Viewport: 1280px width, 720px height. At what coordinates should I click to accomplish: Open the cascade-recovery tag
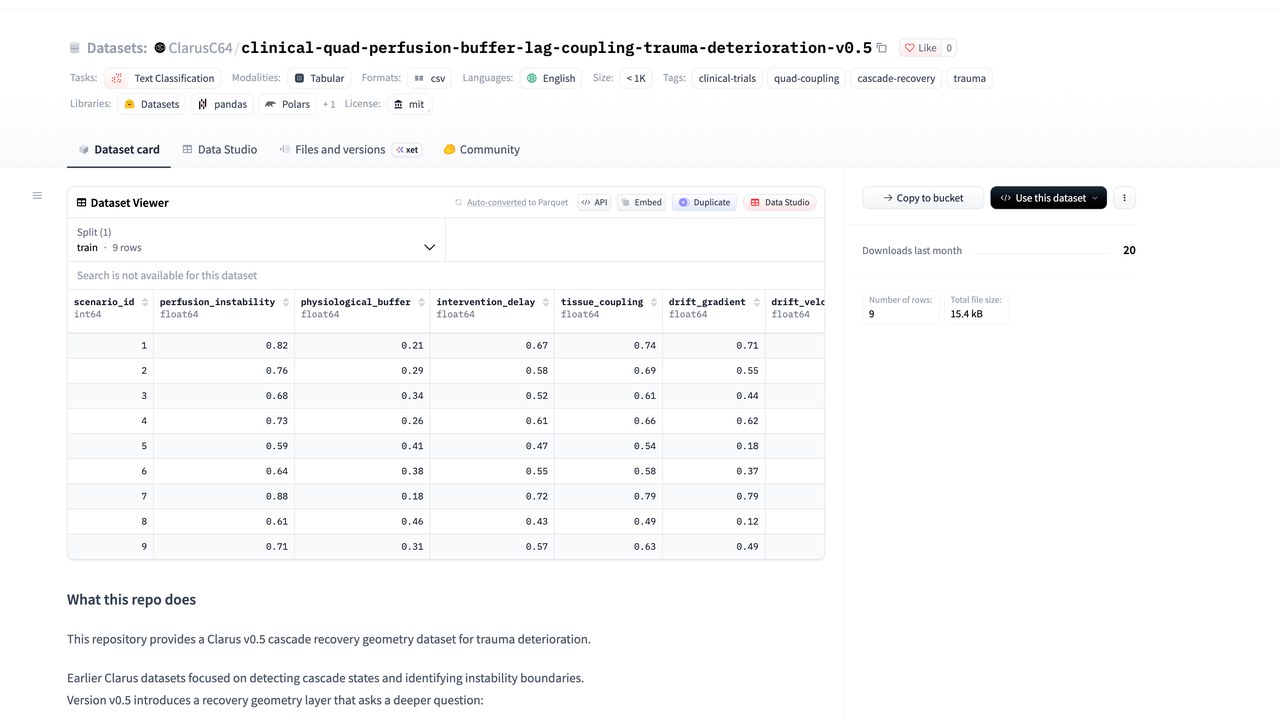pos(896,78)
